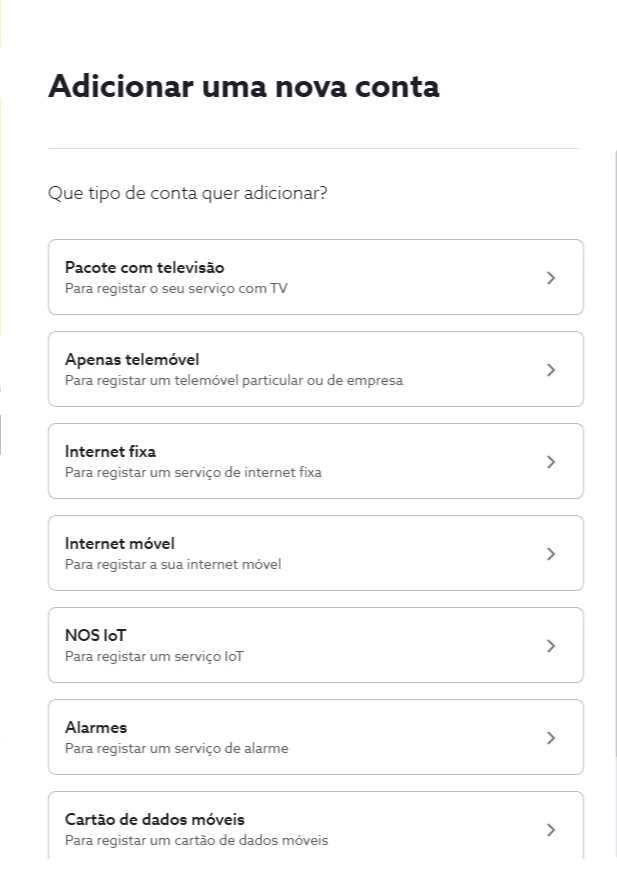Select the Internet fixa option title
The height and width of the screenshot is (889, 617).
pos(110,452)
